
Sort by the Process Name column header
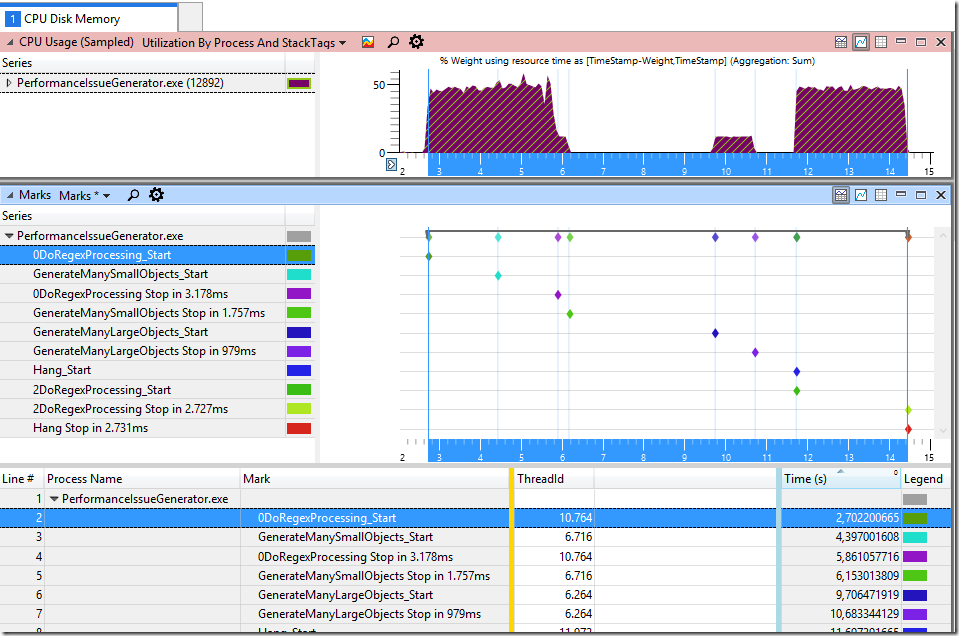point(142,479)
